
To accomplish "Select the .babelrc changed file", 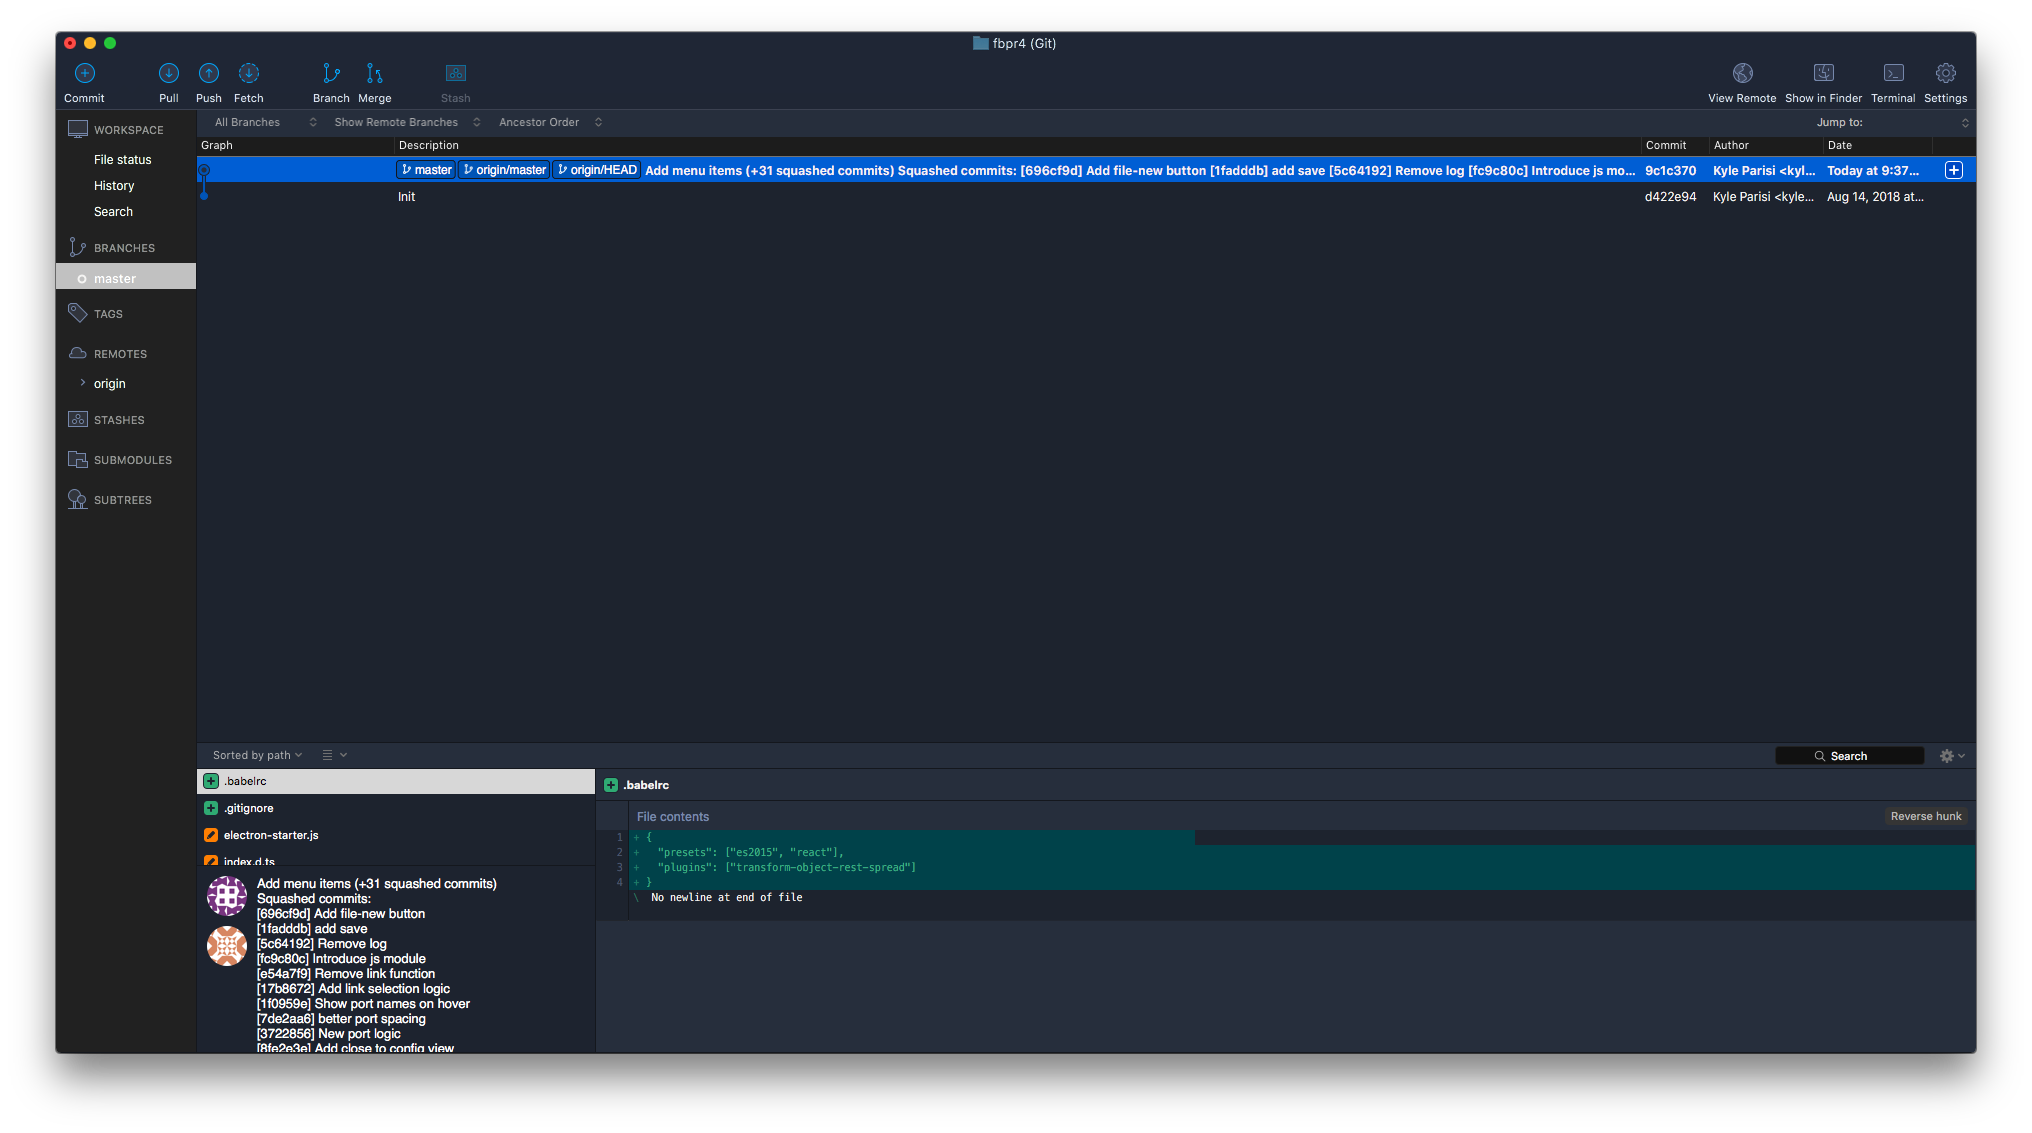I will coord(395,779).
